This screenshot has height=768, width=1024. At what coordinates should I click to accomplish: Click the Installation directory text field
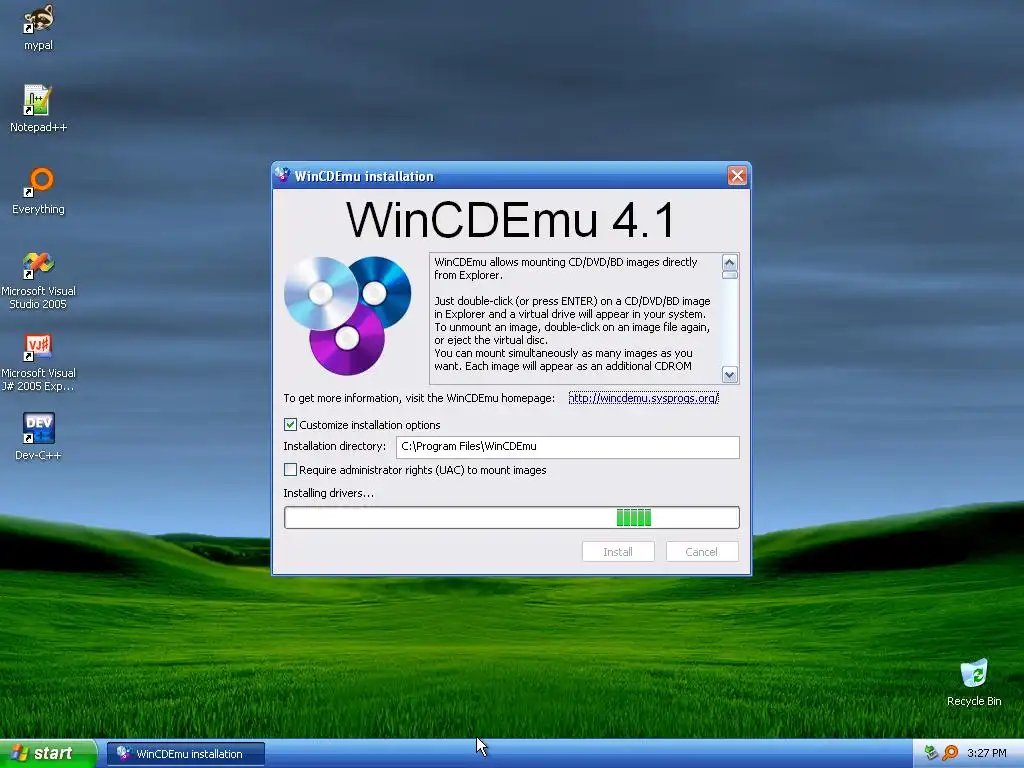[568, 447]
